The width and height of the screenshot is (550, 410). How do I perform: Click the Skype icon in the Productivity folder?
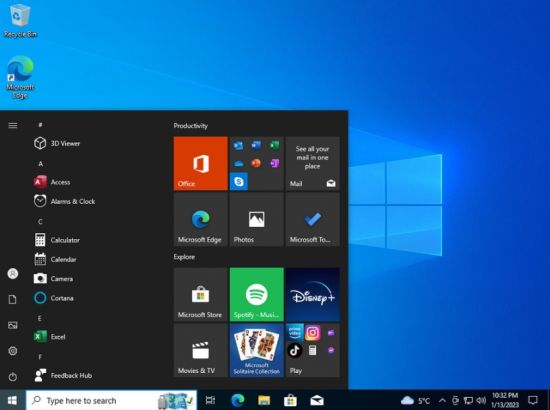click(239, 181)
